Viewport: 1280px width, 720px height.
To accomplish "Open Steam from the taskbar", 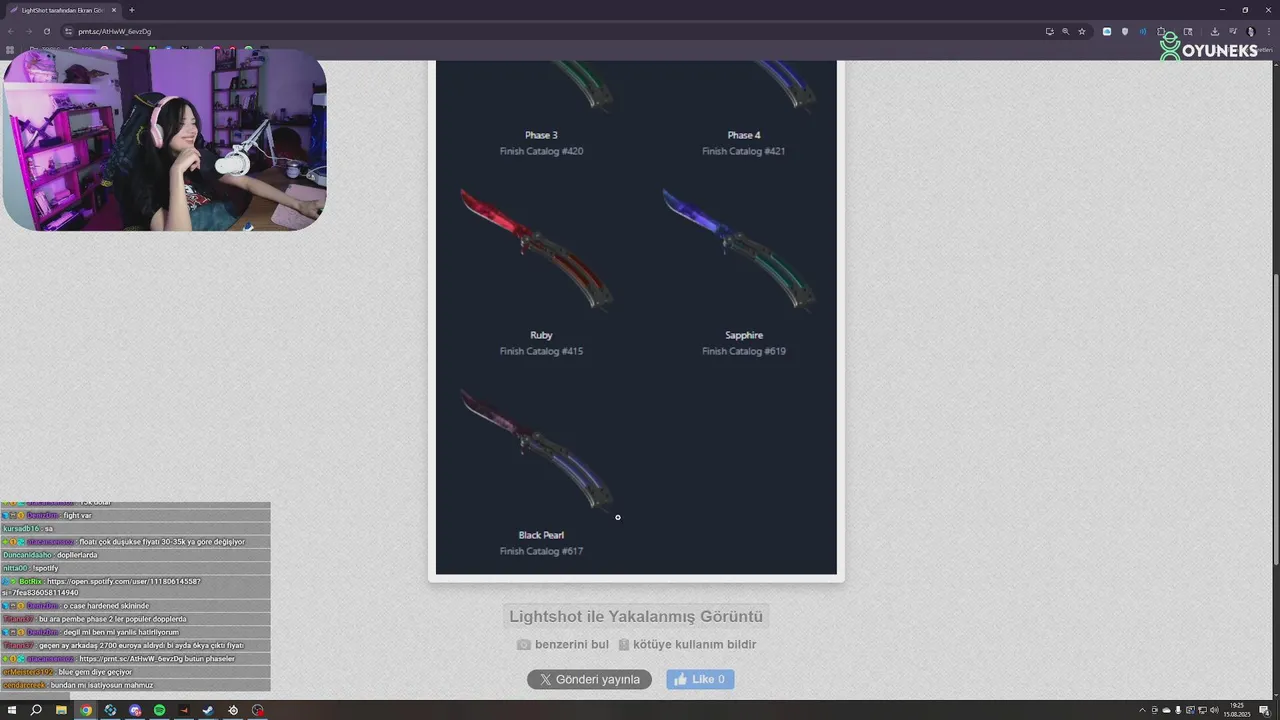I will [x=208, y=710].
